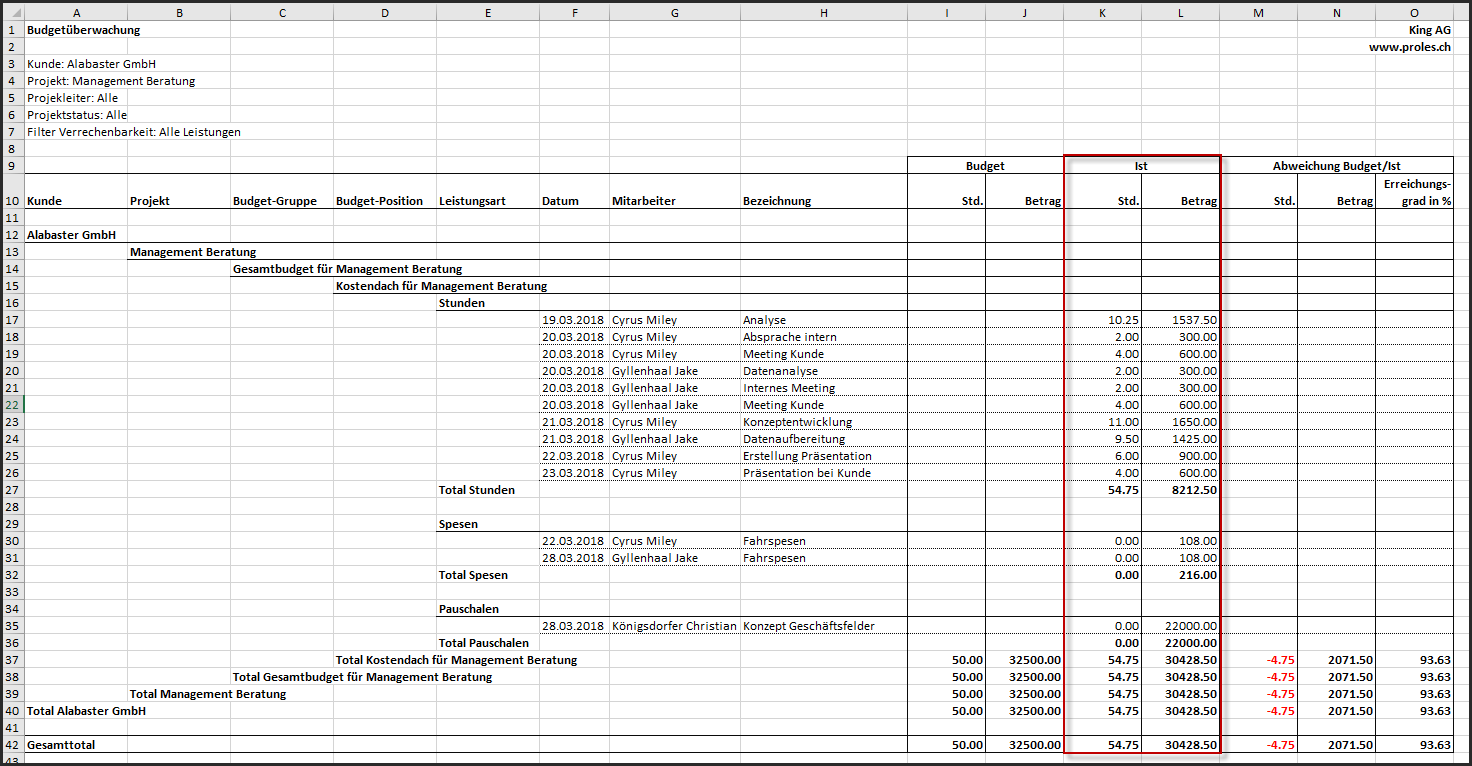
Task: Select column header O
Action: [x=1414, y=12]
